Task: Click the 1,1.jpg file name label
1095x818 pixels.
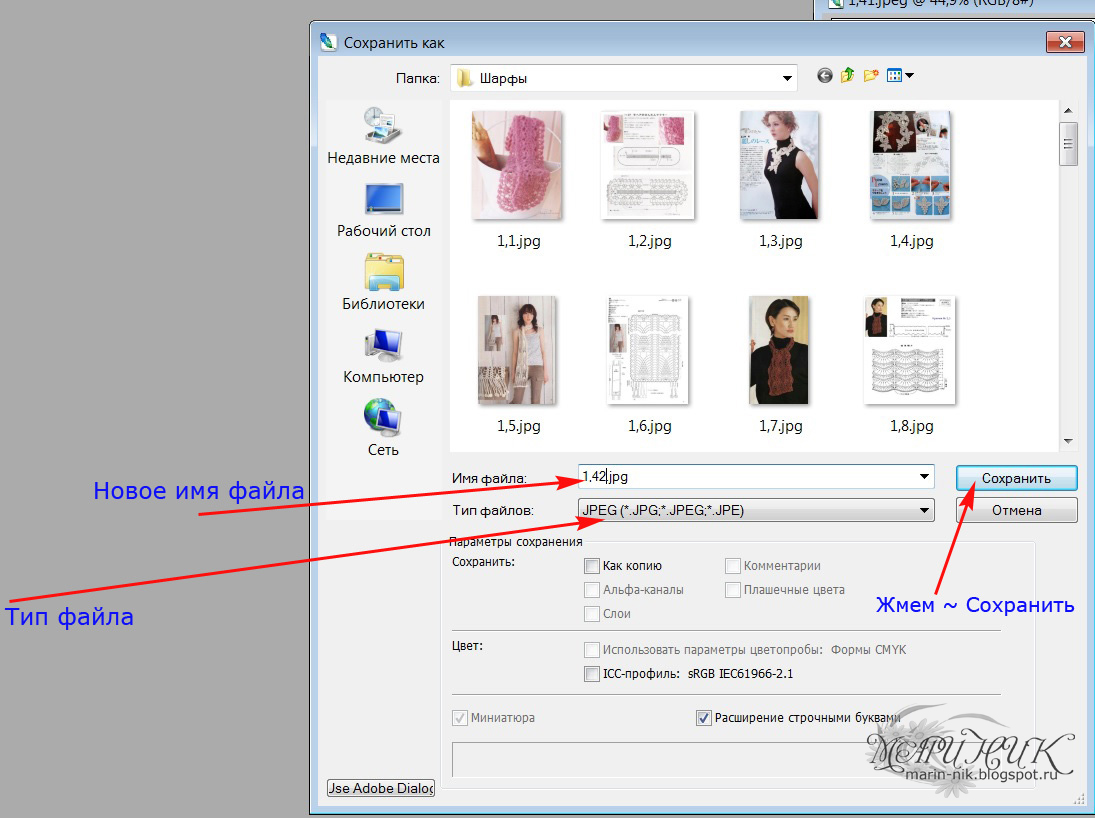Action: [518, 241]
